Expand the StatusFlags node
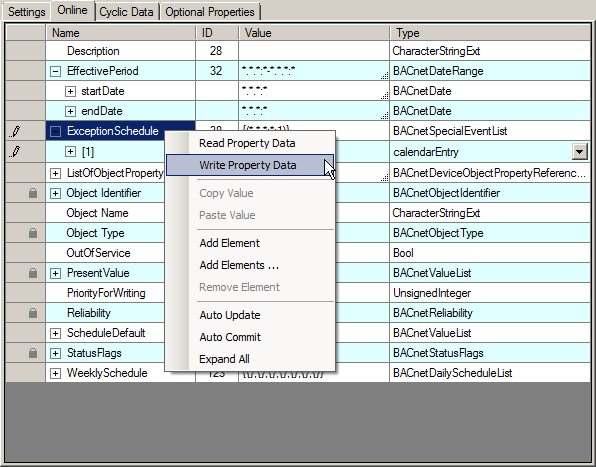This screenshot has height=467, width=596. click(55, 353)
